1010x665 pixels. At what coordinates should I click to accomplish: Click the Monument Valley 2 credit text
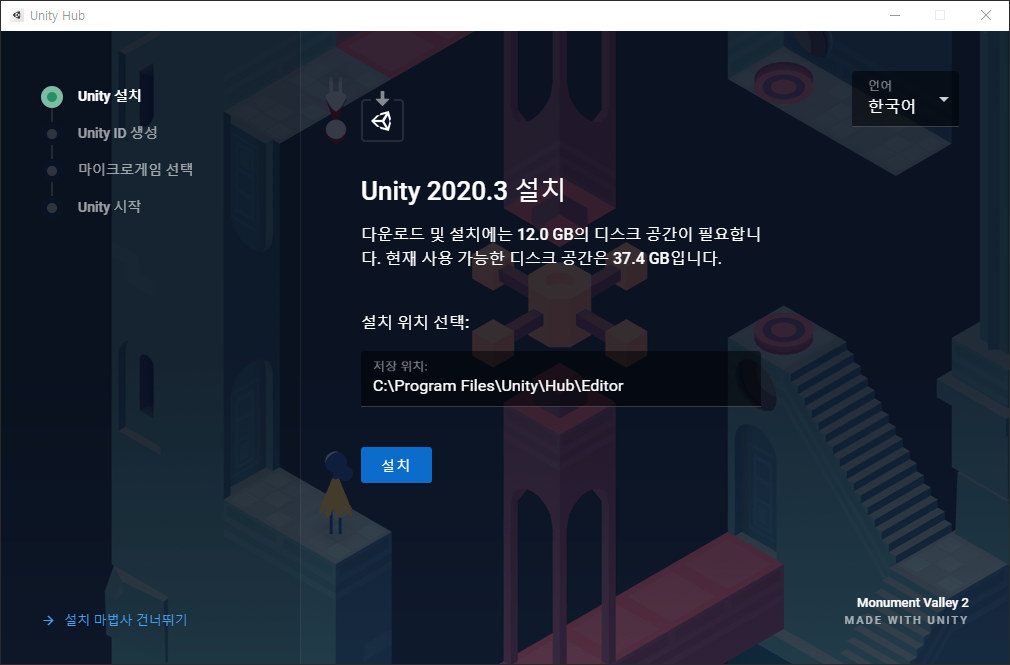[x=913, y=602]
